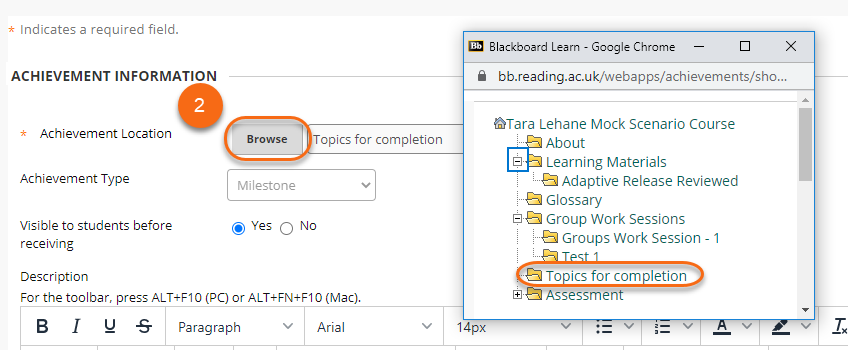The width and height of the screenshot is (848, 362).
Task: Select Yes for visible to students
Action: pyautogui.click(x=238, y=228)
